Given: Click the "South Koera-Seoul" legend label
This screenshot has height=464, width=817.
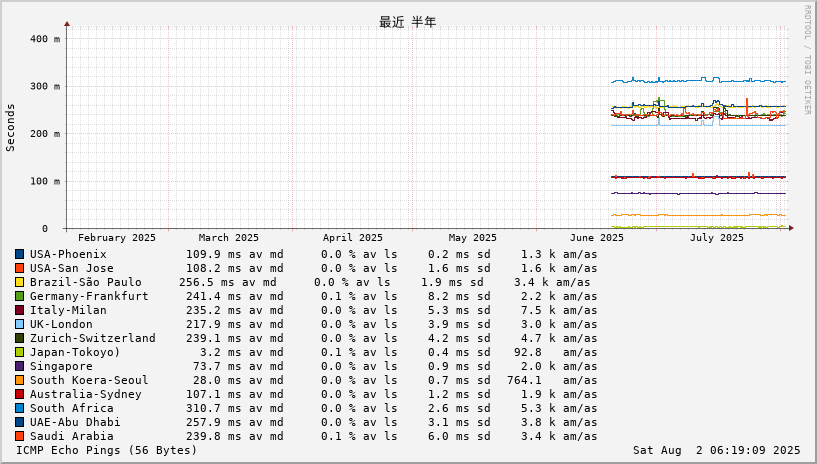Looking at the screenshot, I should [89, 381].
